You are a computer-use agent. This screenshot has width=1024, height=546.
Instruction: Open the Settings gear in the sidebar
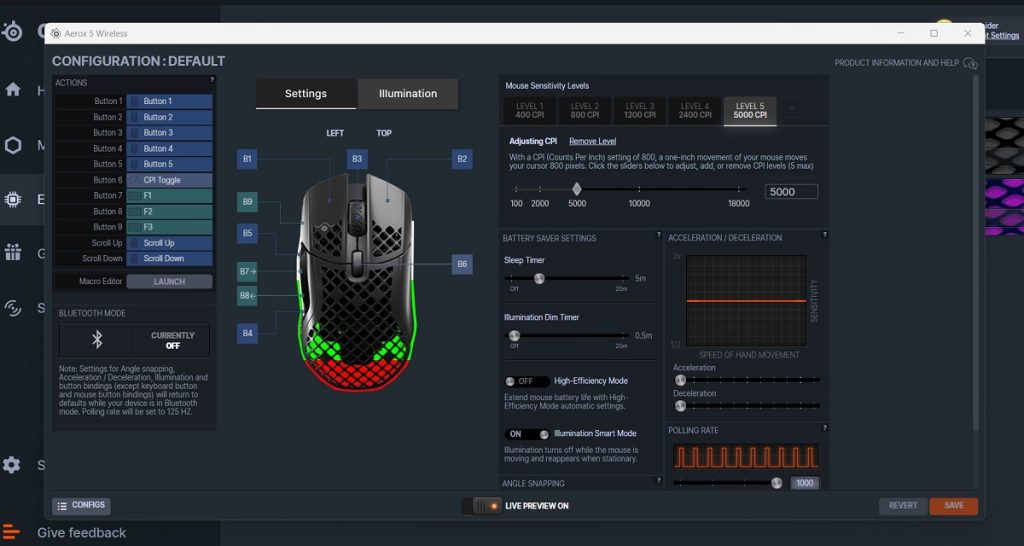(x=12, y=465)
